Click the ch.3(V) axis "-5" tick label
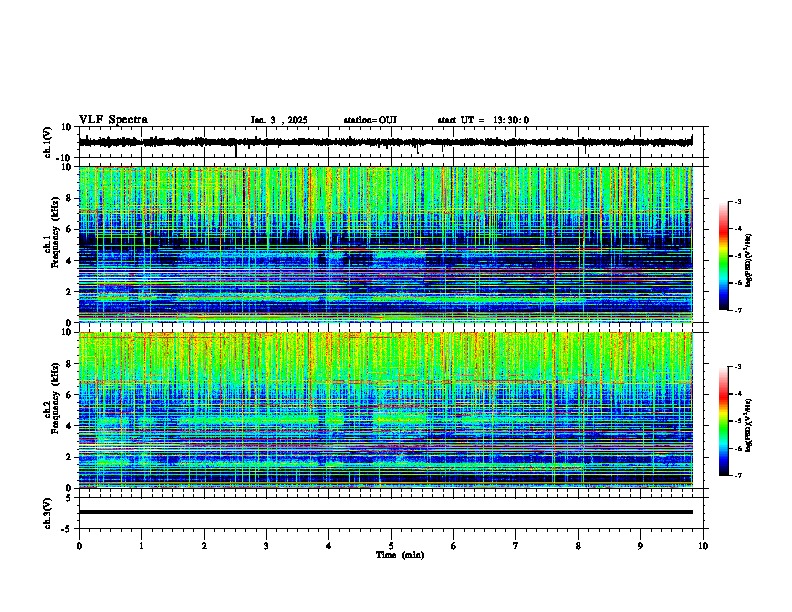This screenshot has height=612, width=792. point(67,529)
